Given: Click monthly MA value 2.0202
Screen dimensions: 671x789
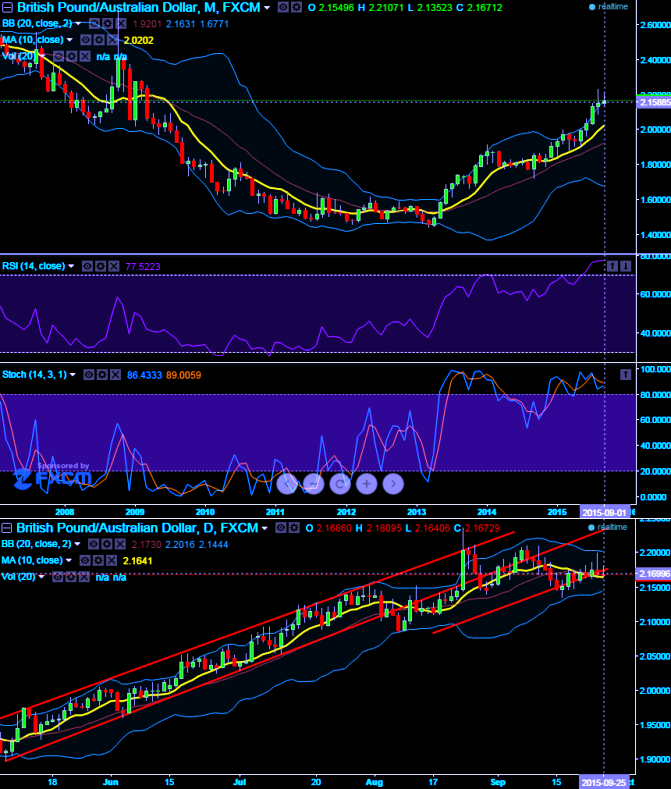Looking at the screenshot, I should (x=138, y=40).
